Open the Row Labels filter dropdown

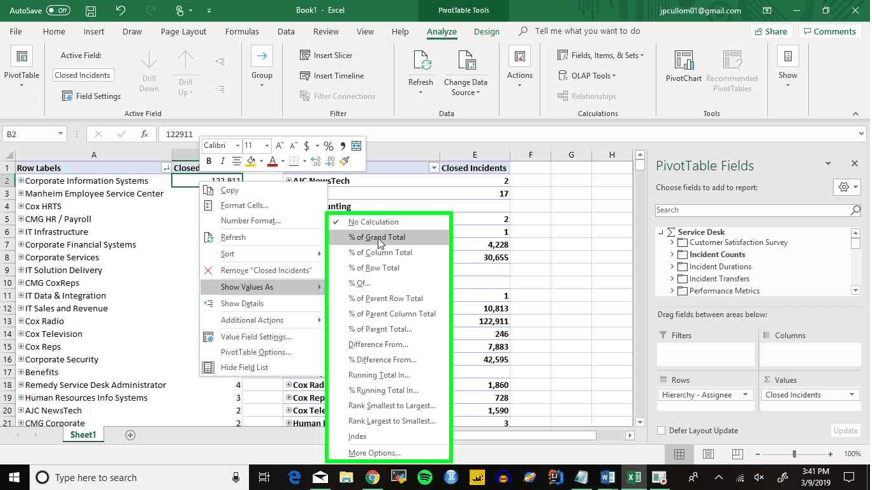(166, 168)
